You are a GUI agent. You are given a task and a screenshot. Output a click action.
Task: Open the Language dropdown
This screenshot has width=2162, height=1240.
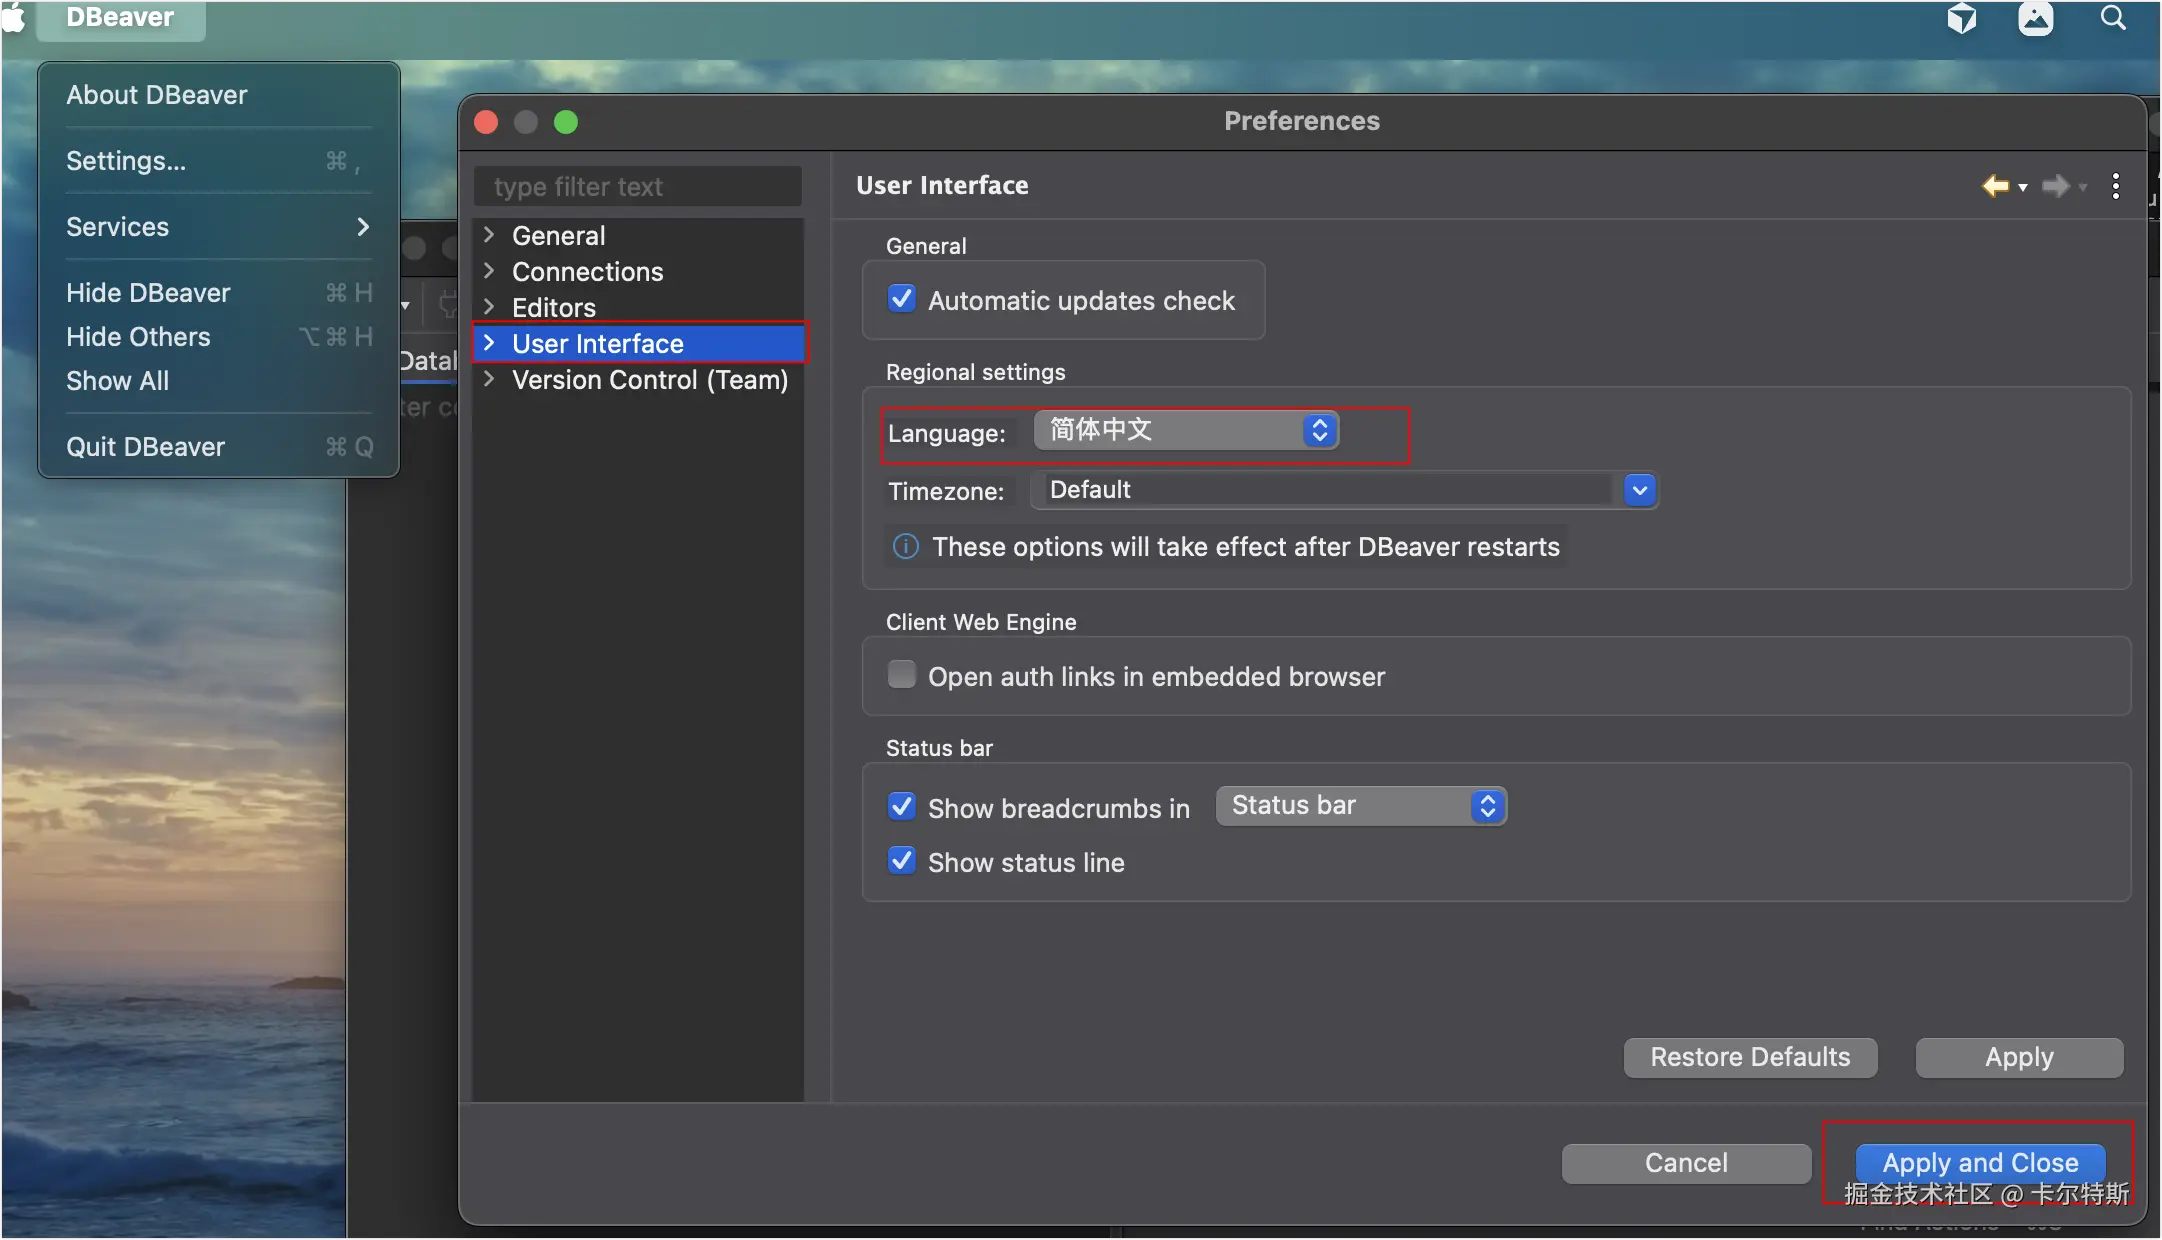[1186, 430]
